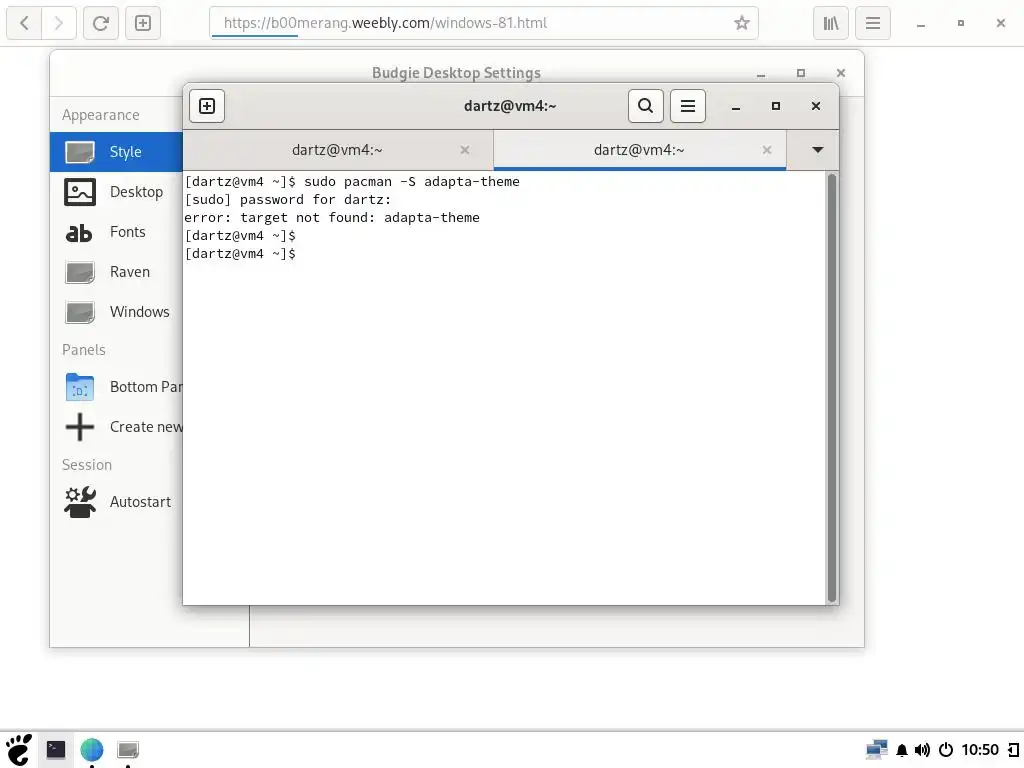Click Budgie settings icon in taskbar
Viewport: 1024px width, 768px height.
point(128,750)
